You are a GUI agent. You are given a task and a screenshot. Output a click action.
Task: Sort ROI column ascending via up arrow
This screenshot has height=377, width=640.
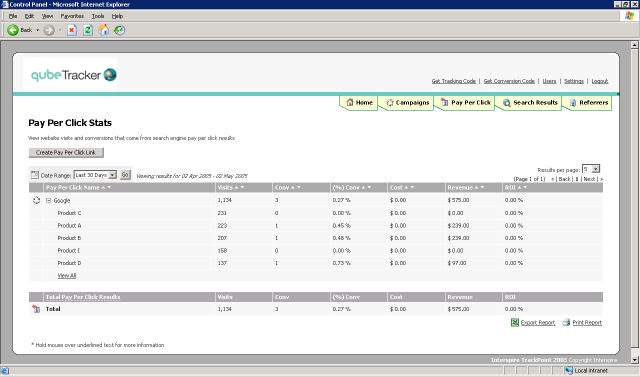(520, 187)
